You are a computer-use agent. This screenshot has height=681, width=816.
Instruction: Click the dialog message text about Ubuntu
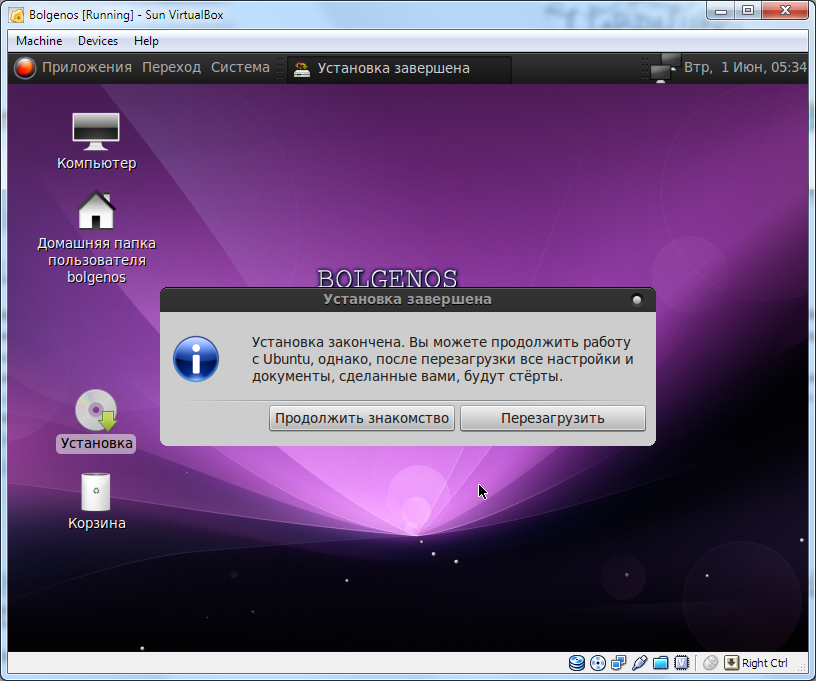coord(442,359)
